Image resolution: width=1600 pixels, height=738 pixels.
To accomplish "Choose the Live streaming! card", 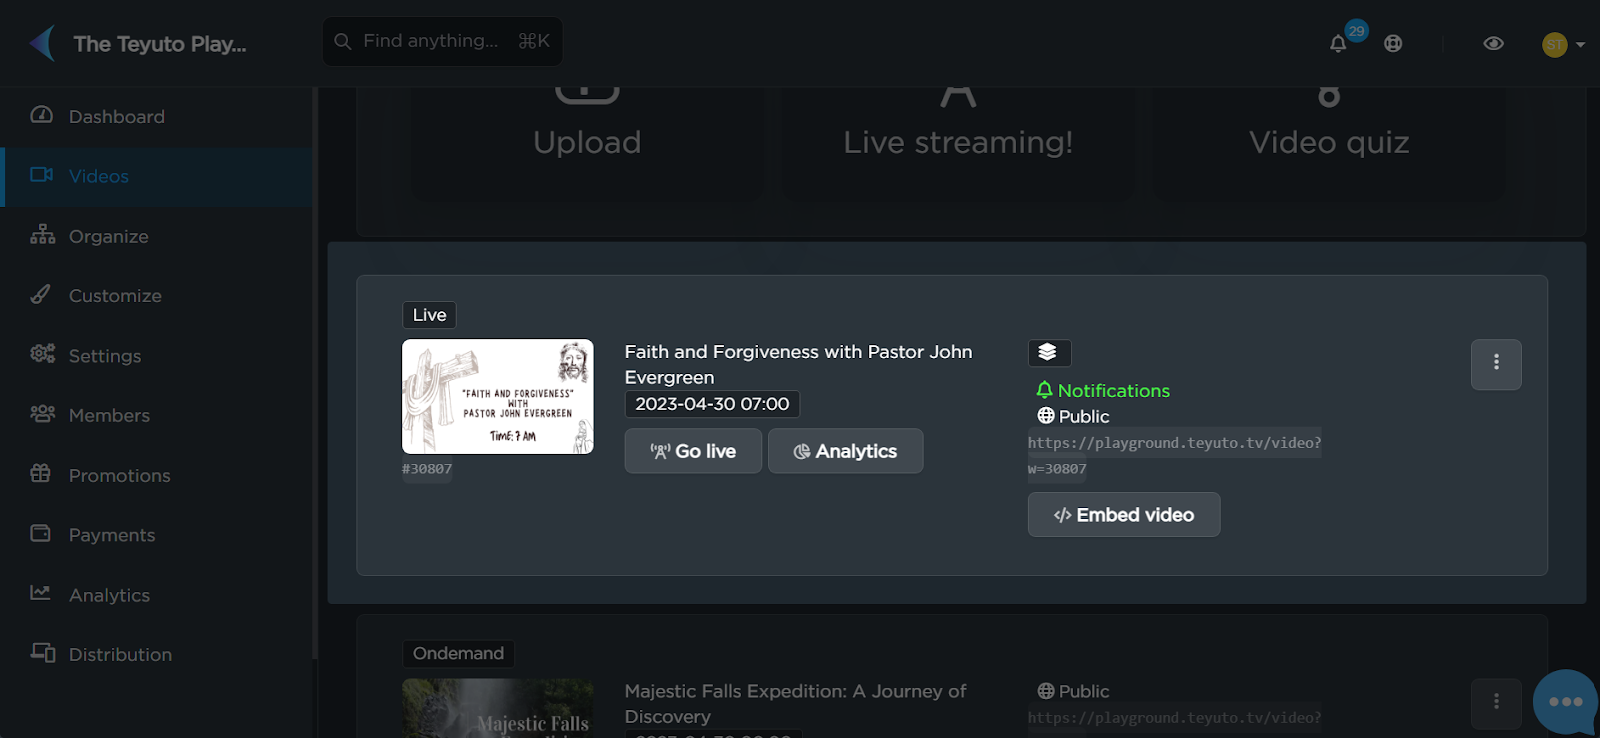I will pos(958,142).
